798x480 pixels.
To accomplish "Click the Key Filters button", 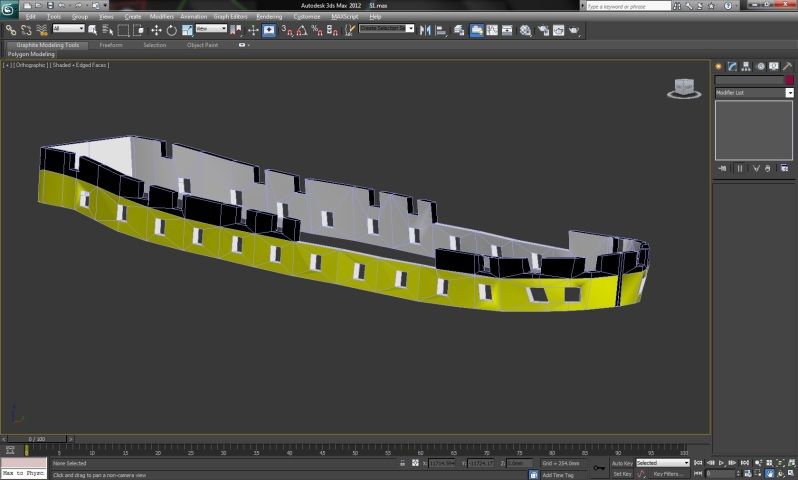I will [668, 474].
